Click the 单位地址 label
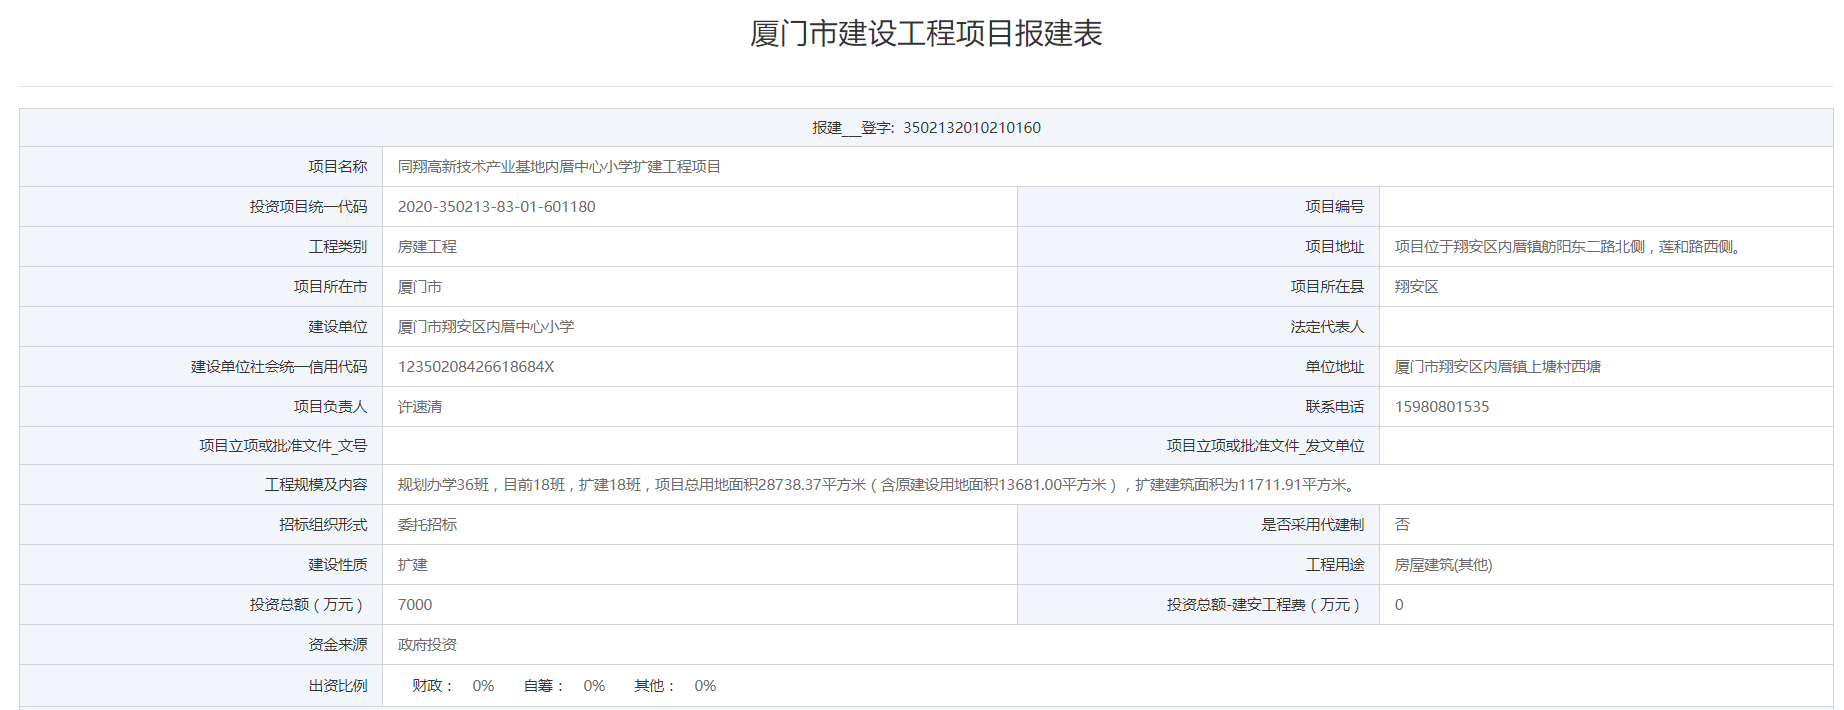This screenshot has width=1844, height=710. pyautogui.click(x=1334, y=367)
